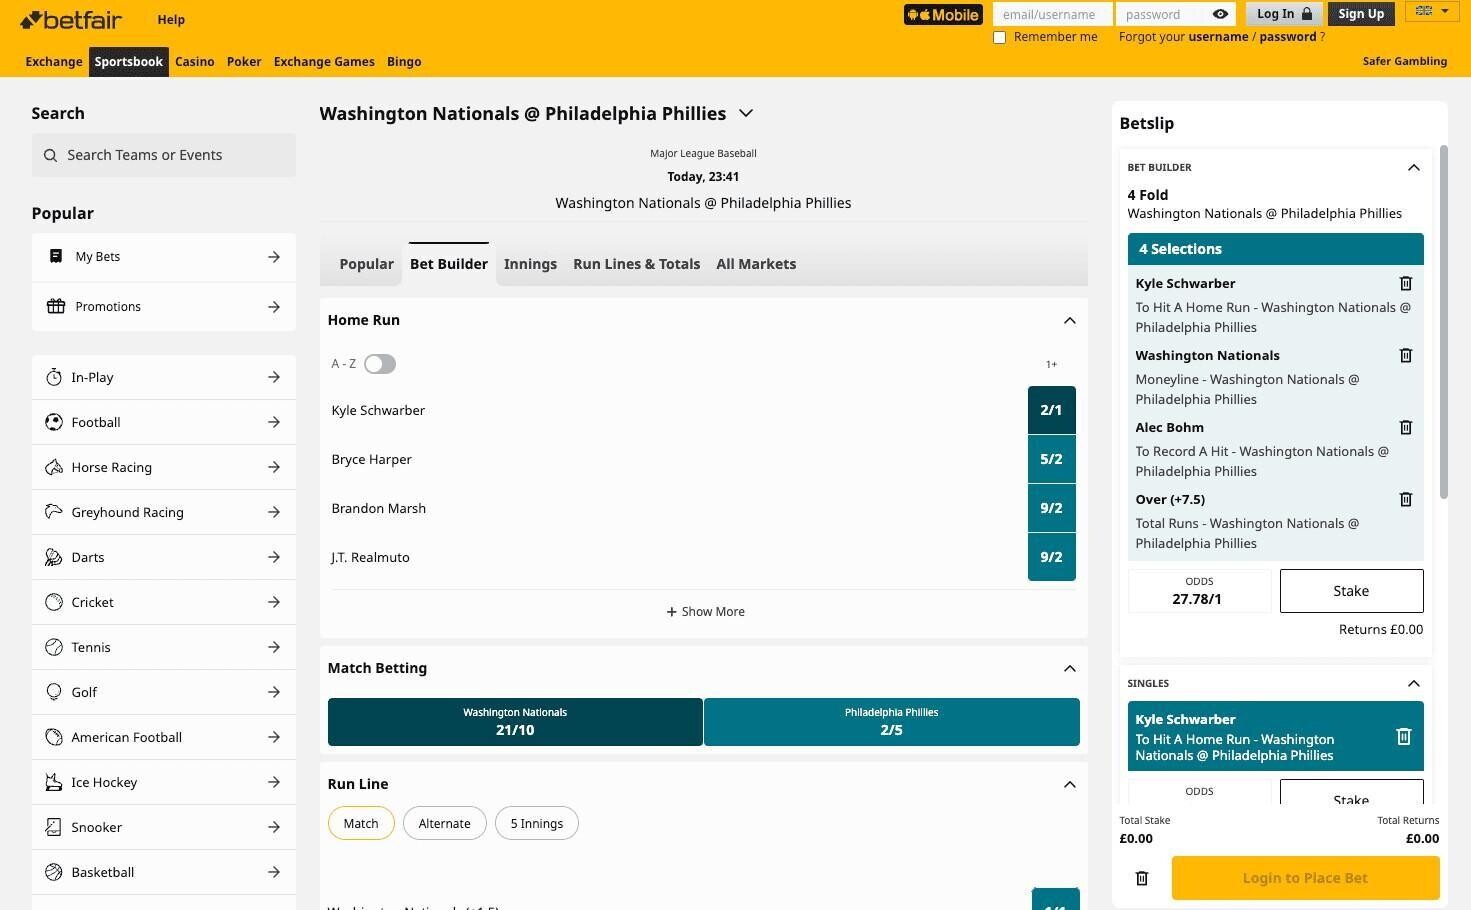Viewport: 1471px width, 910px height.
Task: Deselect Kyle Schwarber 2/1 odds
Action: [x=1051, y=410]
